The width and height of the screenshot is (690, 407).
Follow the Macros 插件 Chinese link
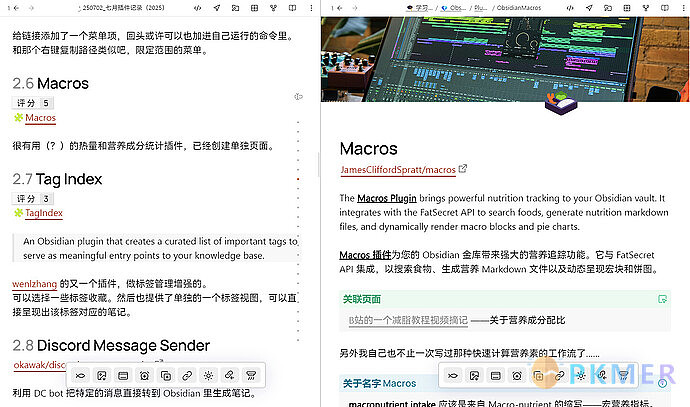(365, 255)
